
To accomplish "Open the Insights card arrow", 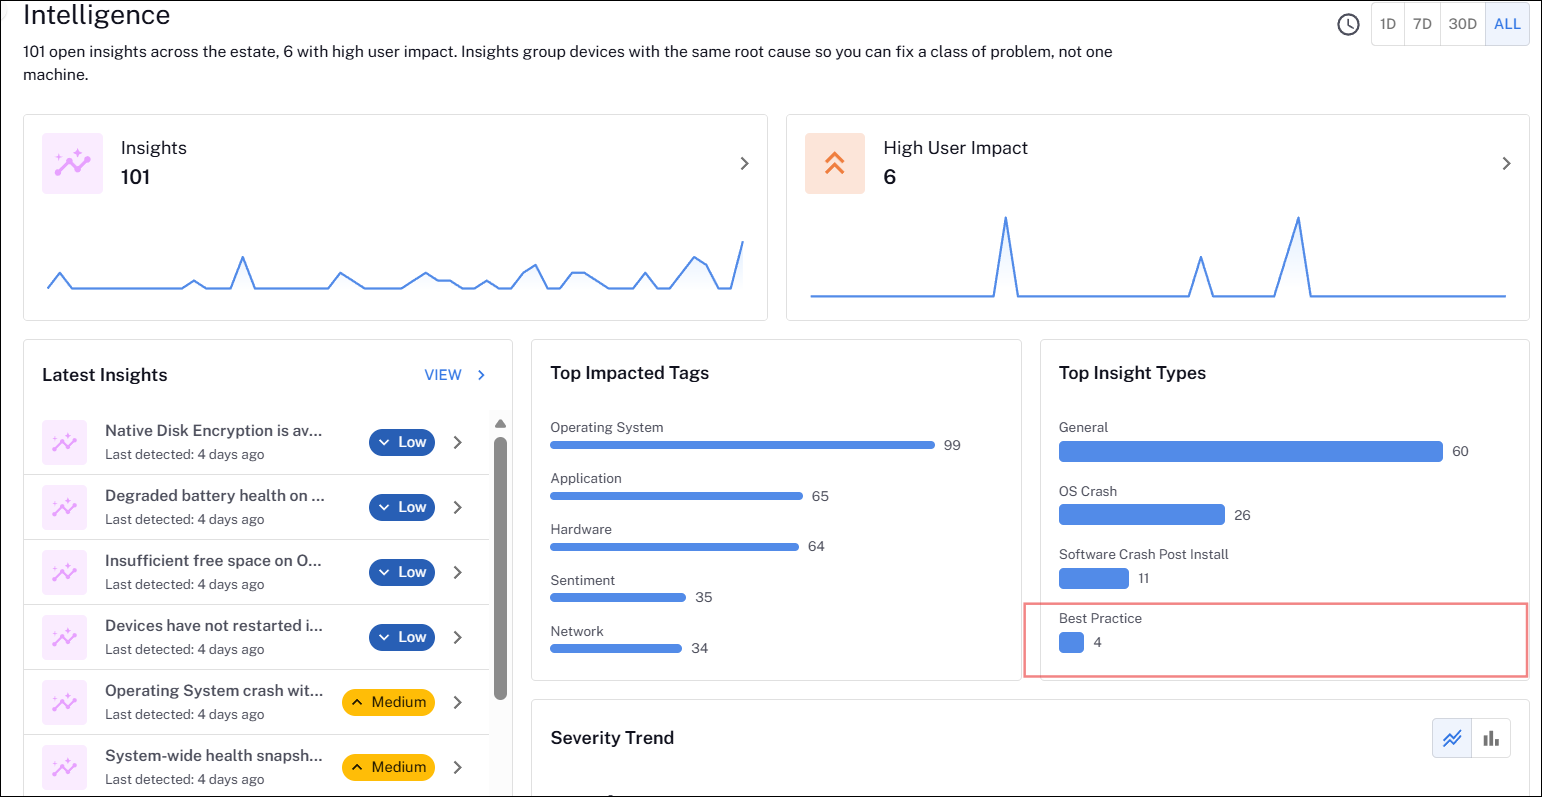I will point(744,163).
